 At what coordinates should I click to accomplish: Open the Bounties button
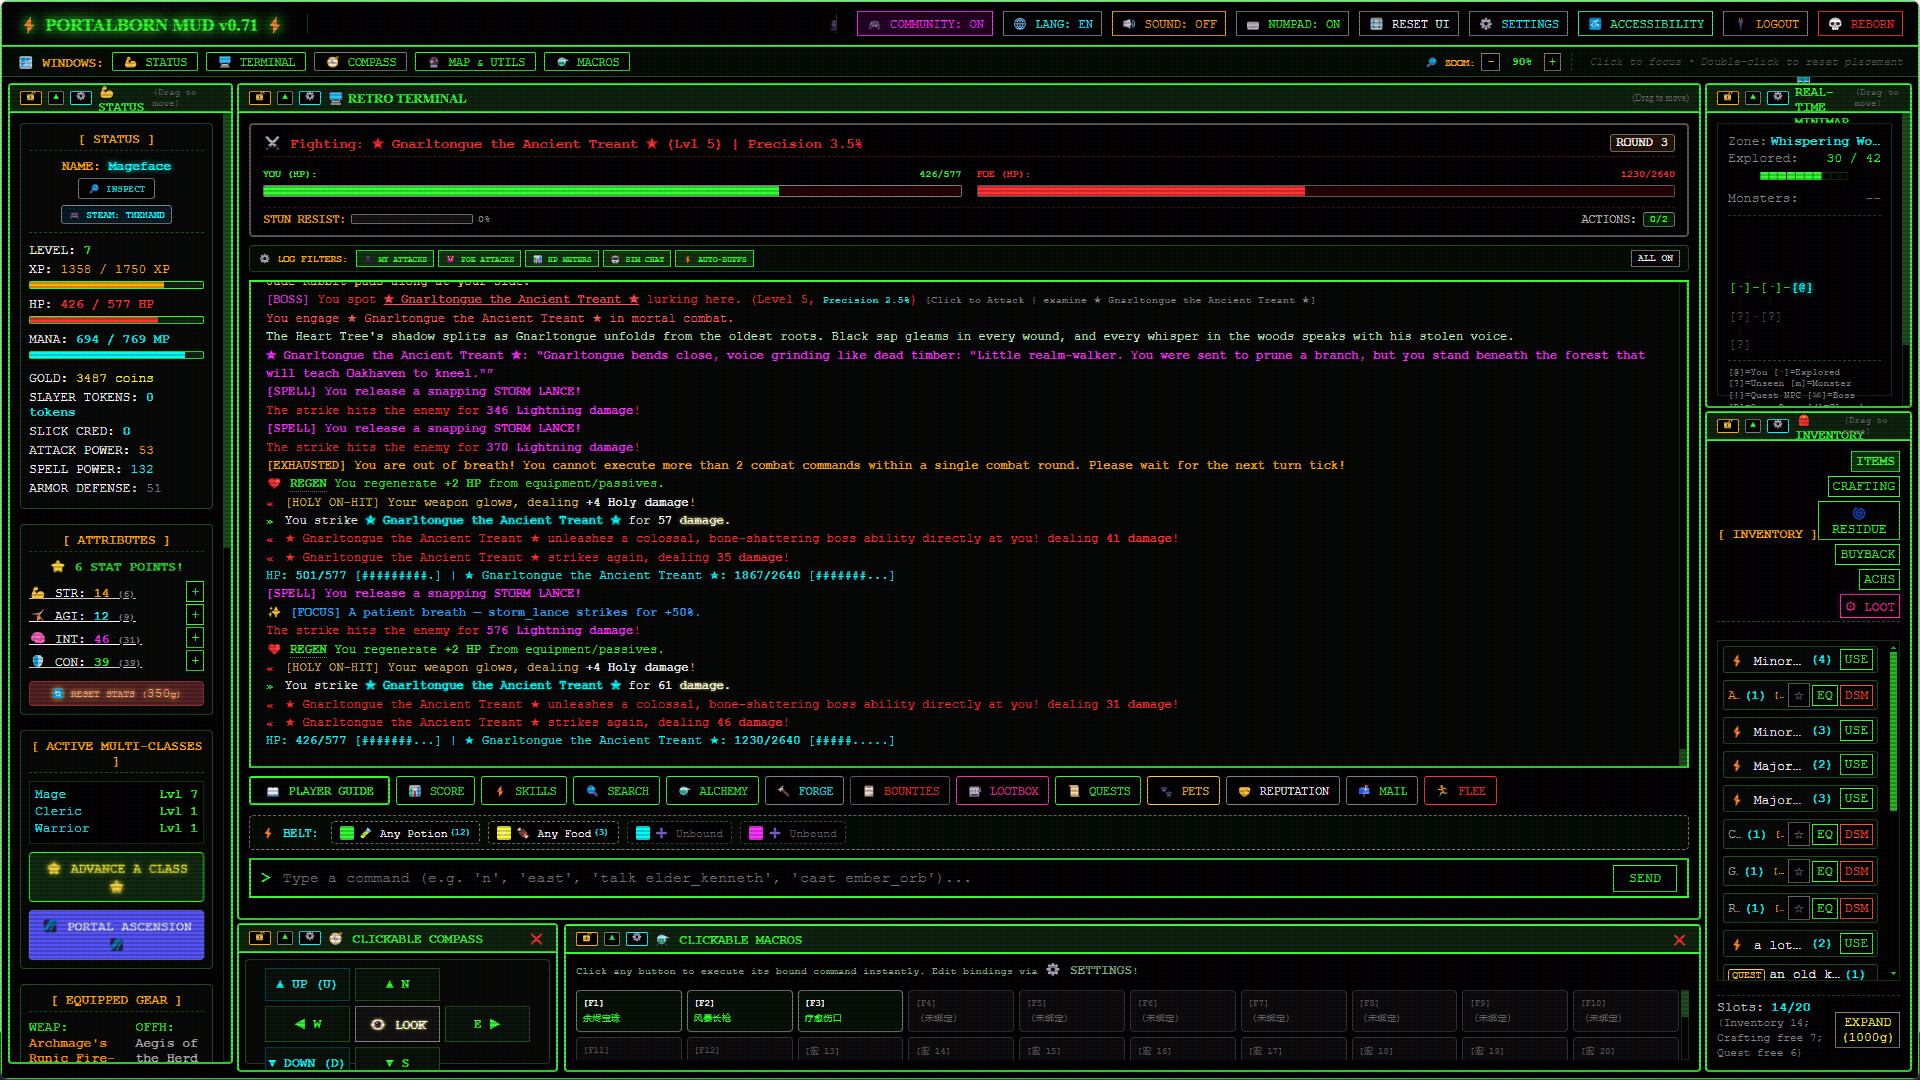click(x=900, y=791)
